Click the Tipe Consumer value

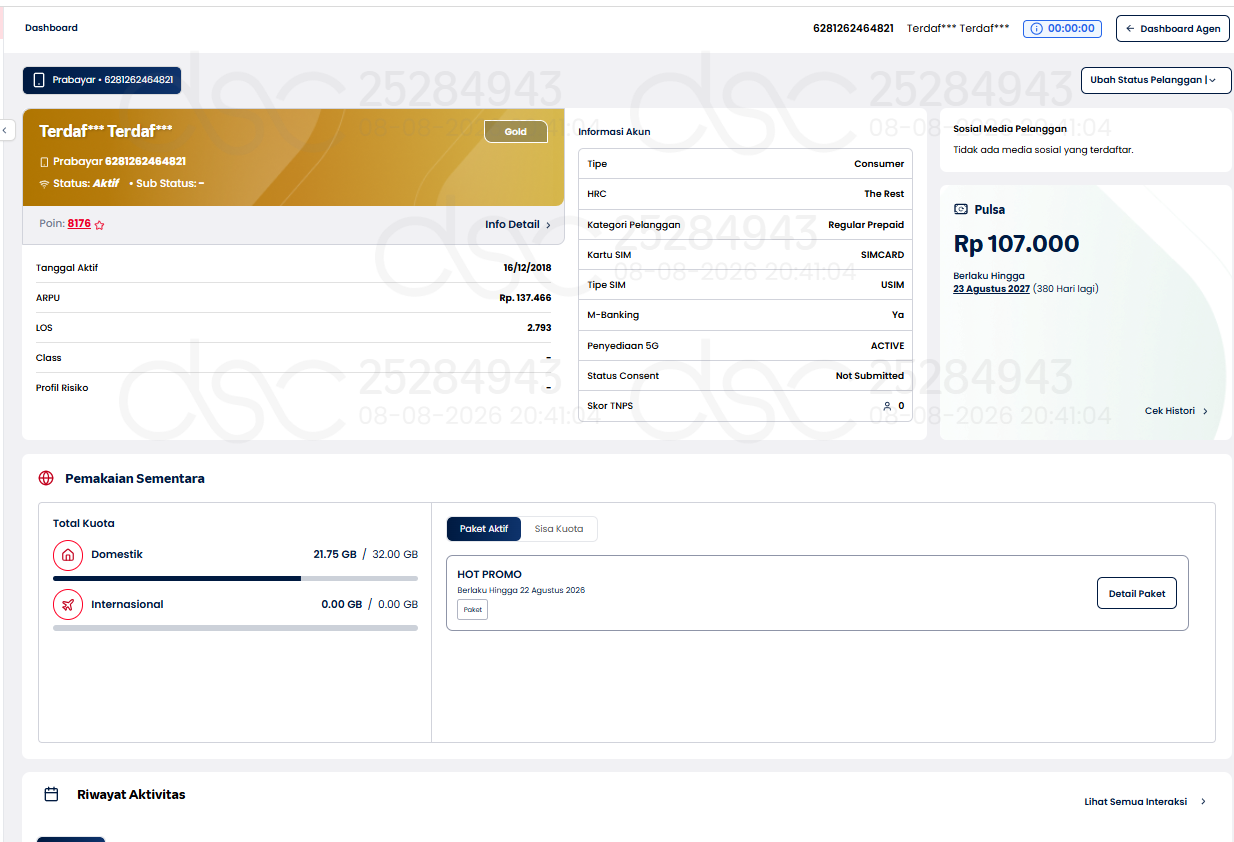(879, 164)
